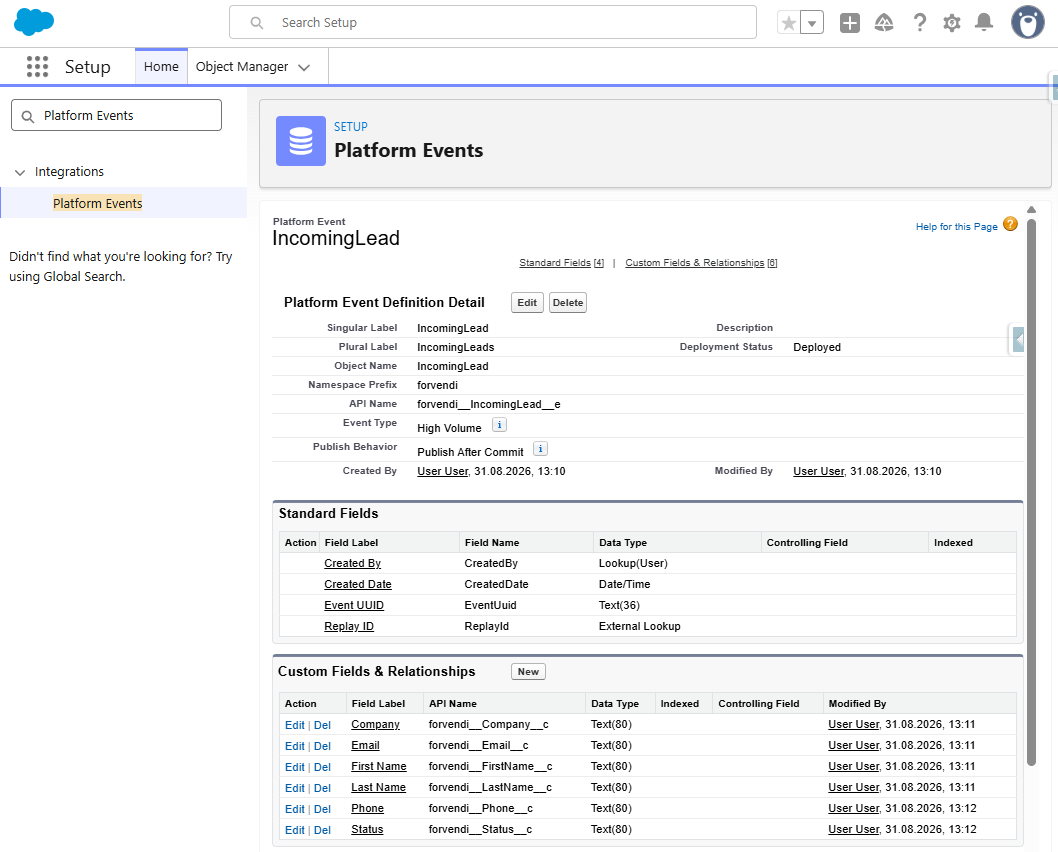Viewport: 1058px width, 852px height.
Task: Edit the First Name custom field
Action: tap(295, 767)
